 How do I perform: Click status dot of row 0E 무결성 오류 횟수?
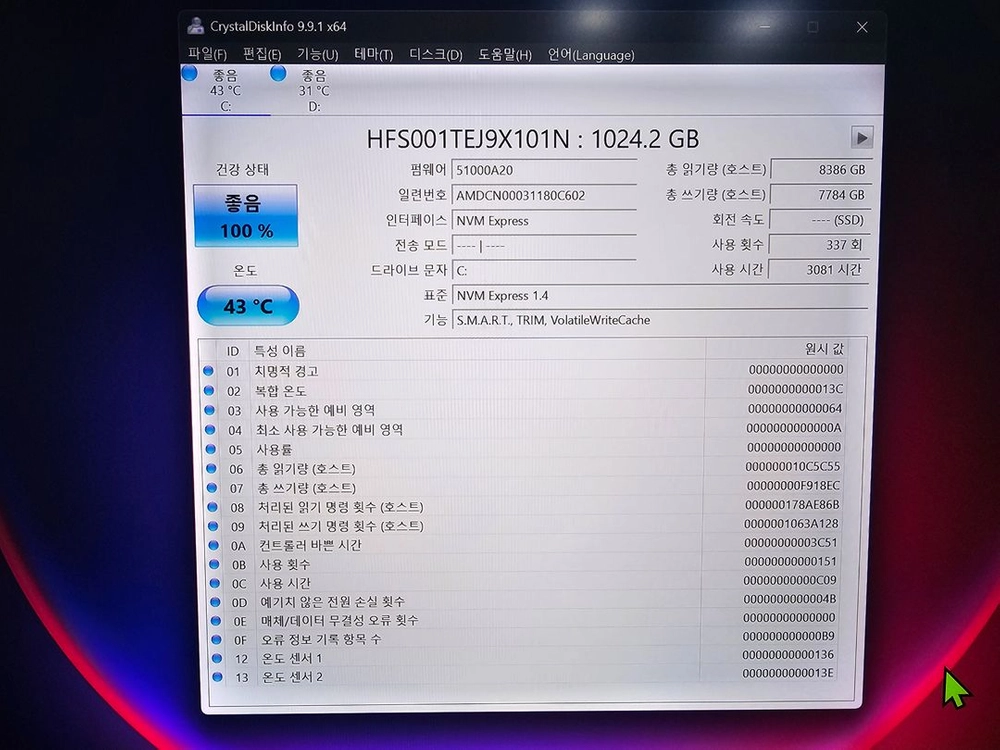(x=216, y=621)
